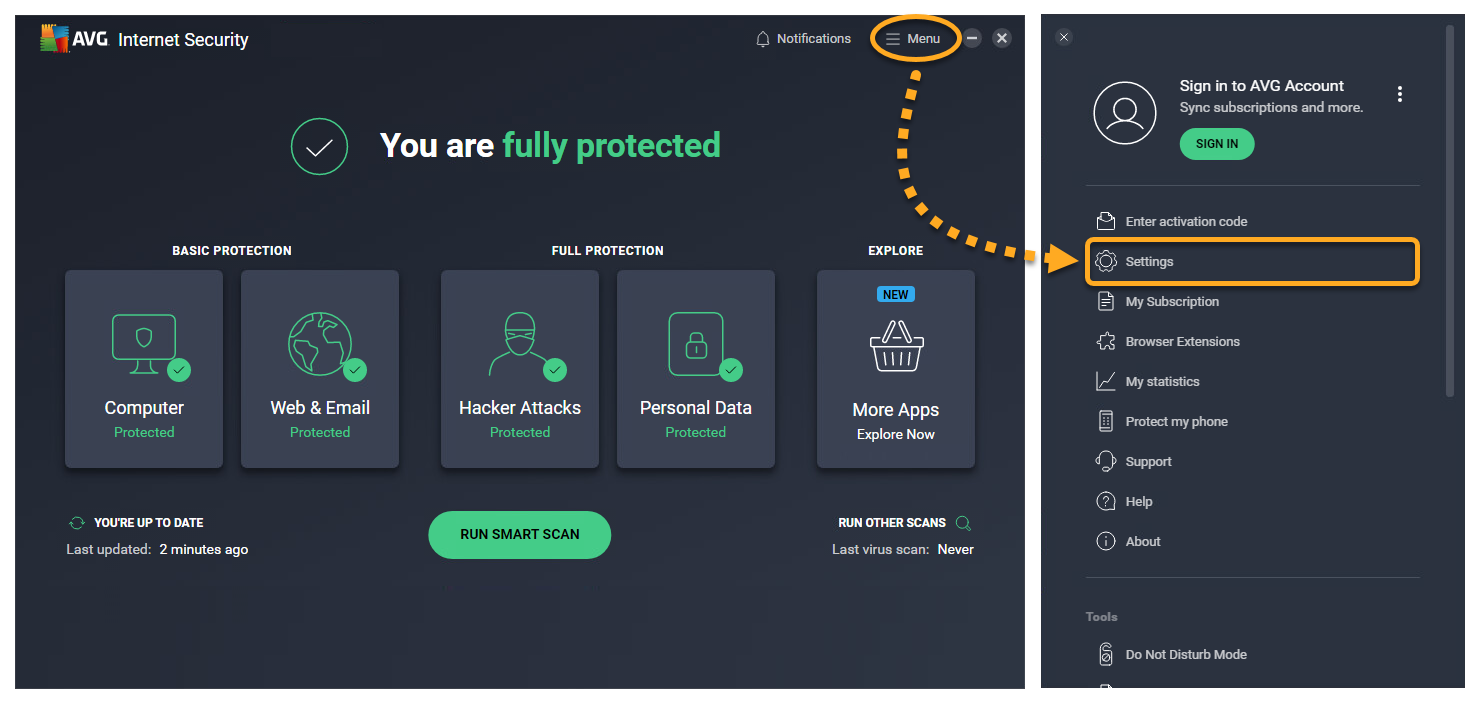Click the Computer protection monitor icon
The height and width of the screenshot is (702, 1479).
(144, 338)
